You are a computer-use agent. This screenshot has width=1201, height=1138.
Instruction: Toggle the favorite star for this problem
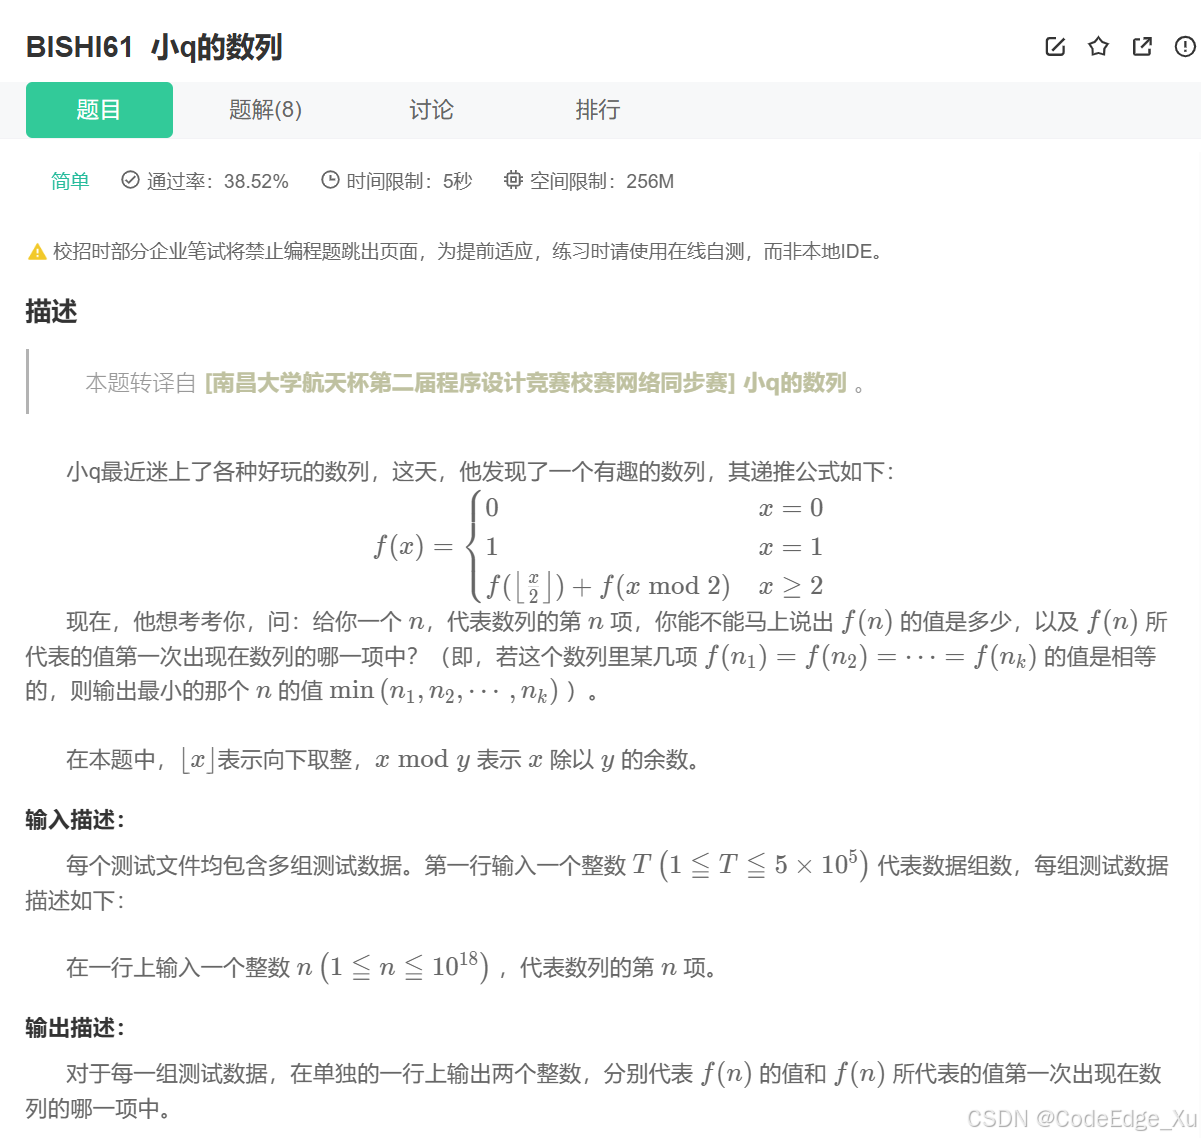pos(1098,46)
